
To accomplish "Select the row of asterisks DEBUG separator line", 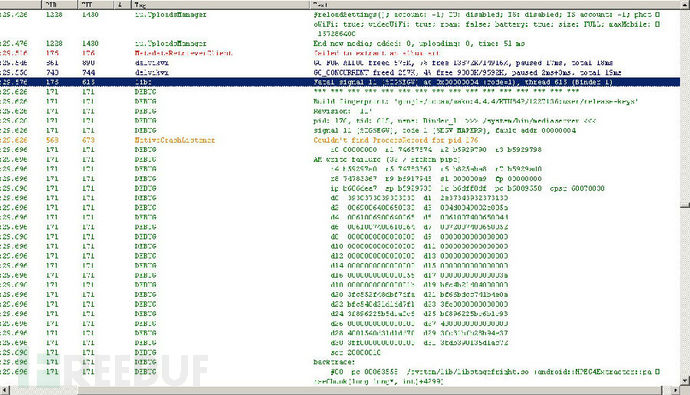I will [340, 91].
